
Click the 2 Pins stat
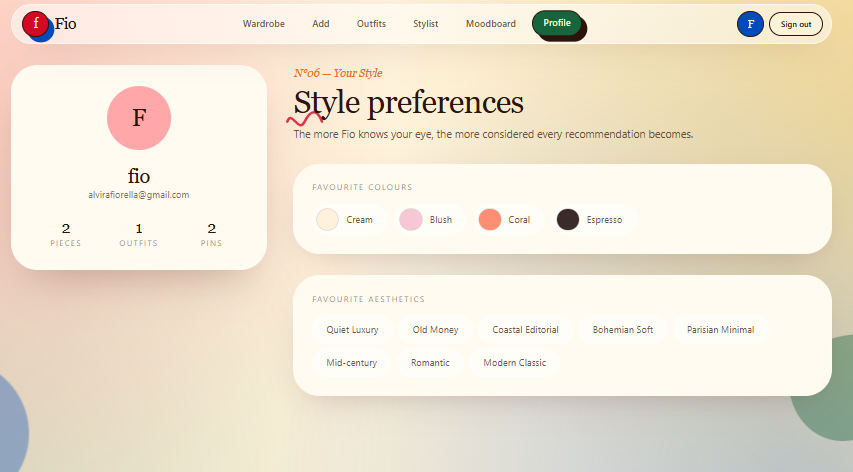[211, 235]
